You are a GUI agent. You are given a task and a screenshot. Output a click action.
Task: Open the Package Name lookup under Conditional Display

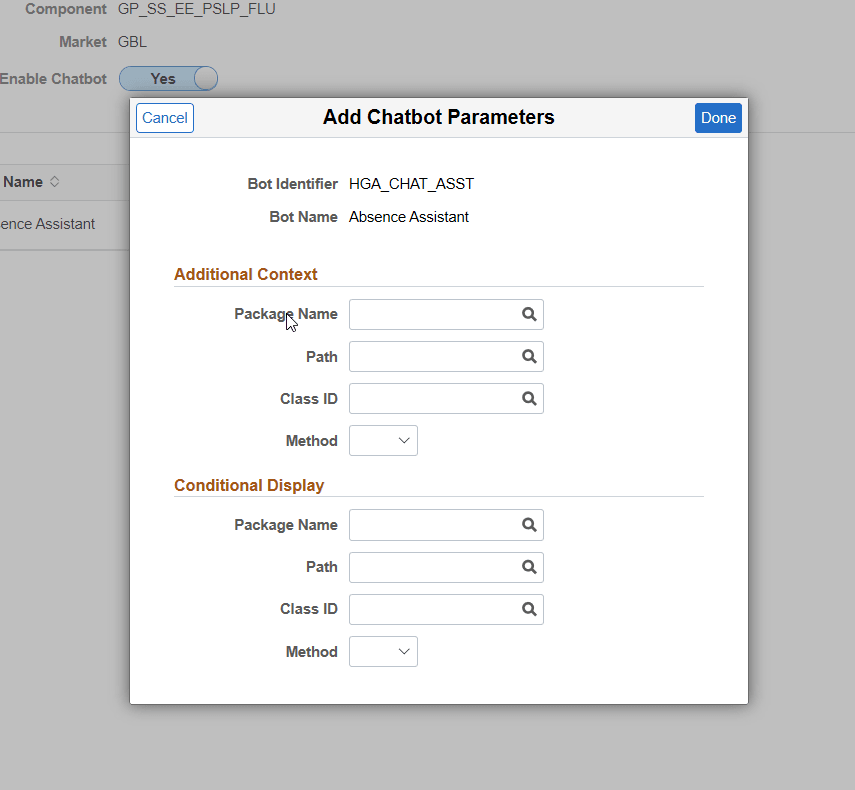529,525
